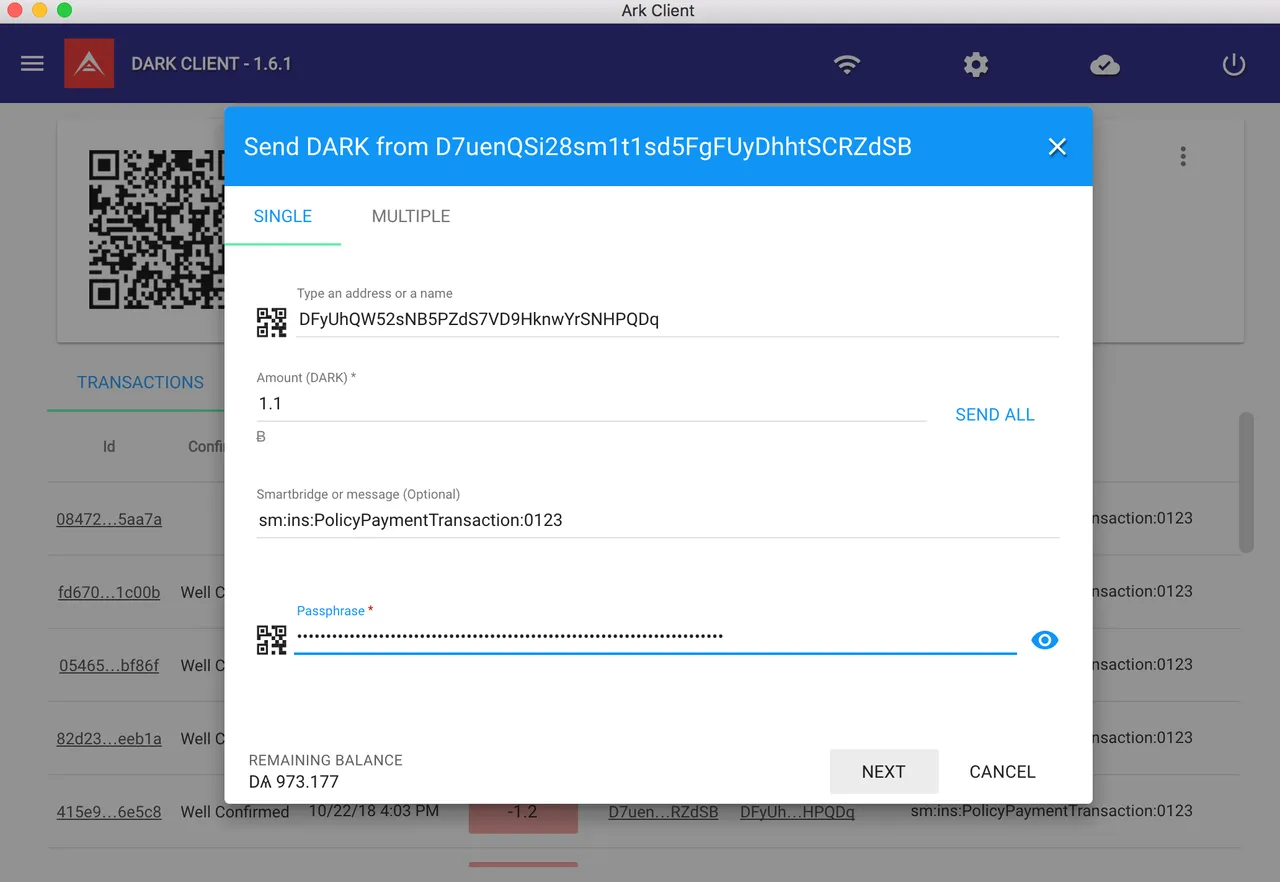Scan QR code for recipient address
Viewport: 1280px width, 882px height.
[271, 322]
